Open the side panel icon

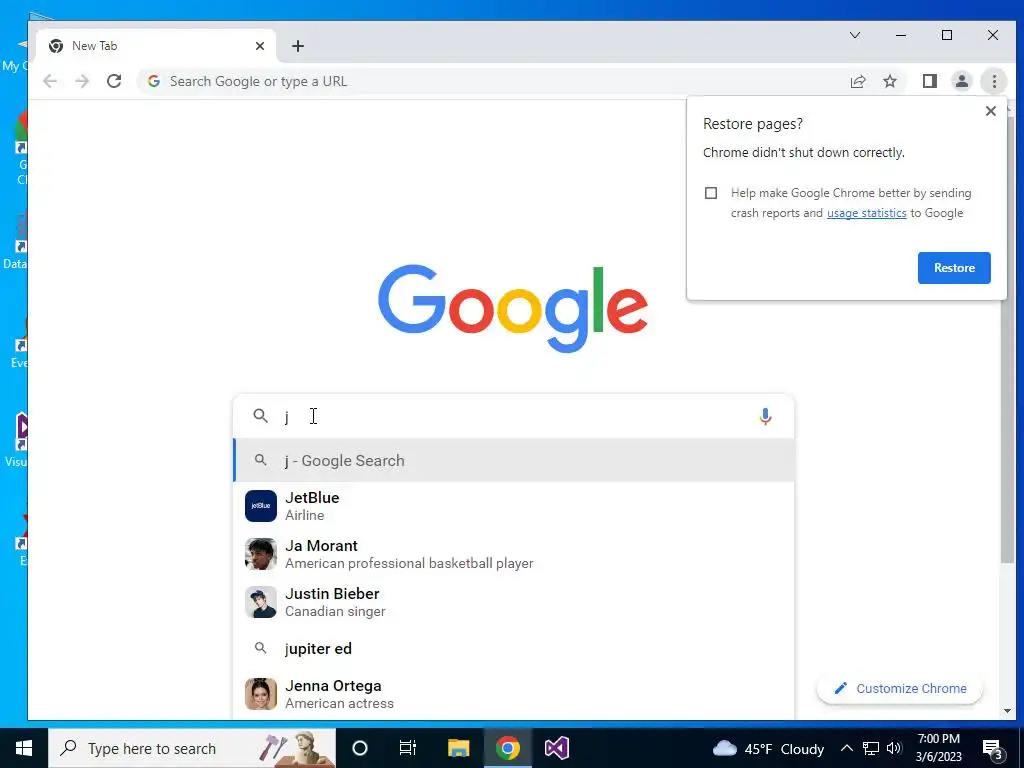click(929, 81)
